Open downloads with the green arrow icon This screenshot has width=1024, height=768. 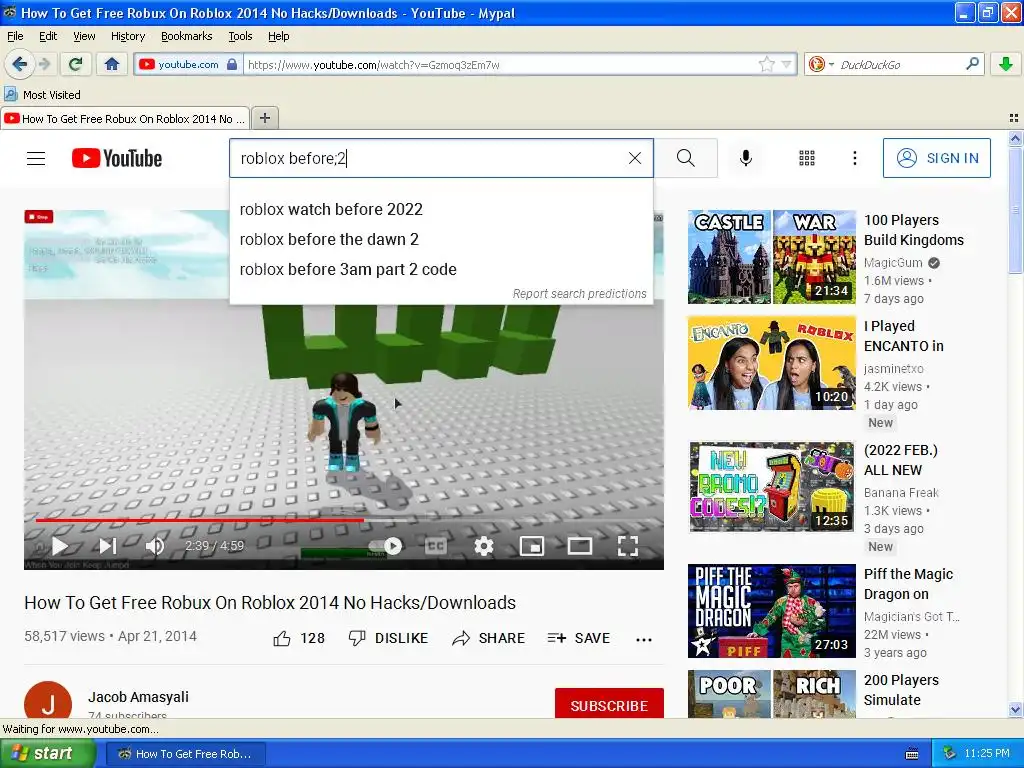pyautogui.click(x=1006, y=64)
